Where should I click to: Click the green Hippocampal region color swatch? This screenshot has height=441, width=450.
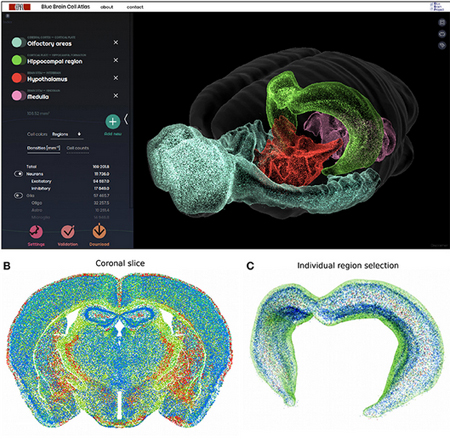click(17, 60)
